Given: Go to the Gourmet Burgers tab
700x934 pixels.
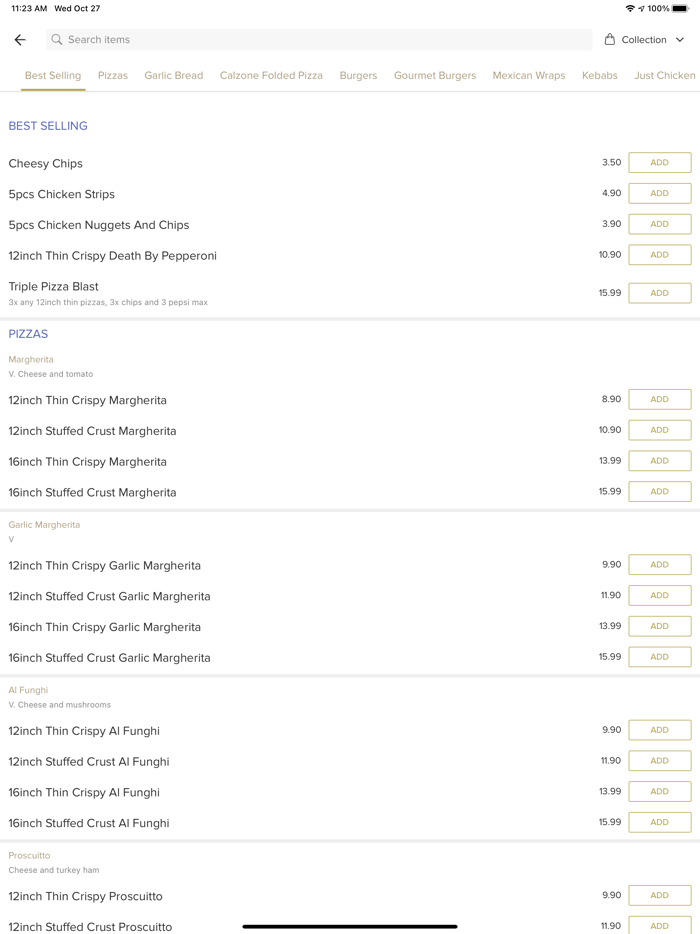Looking at the screenshot, I should pyautogui.click(x=435, y=76).
